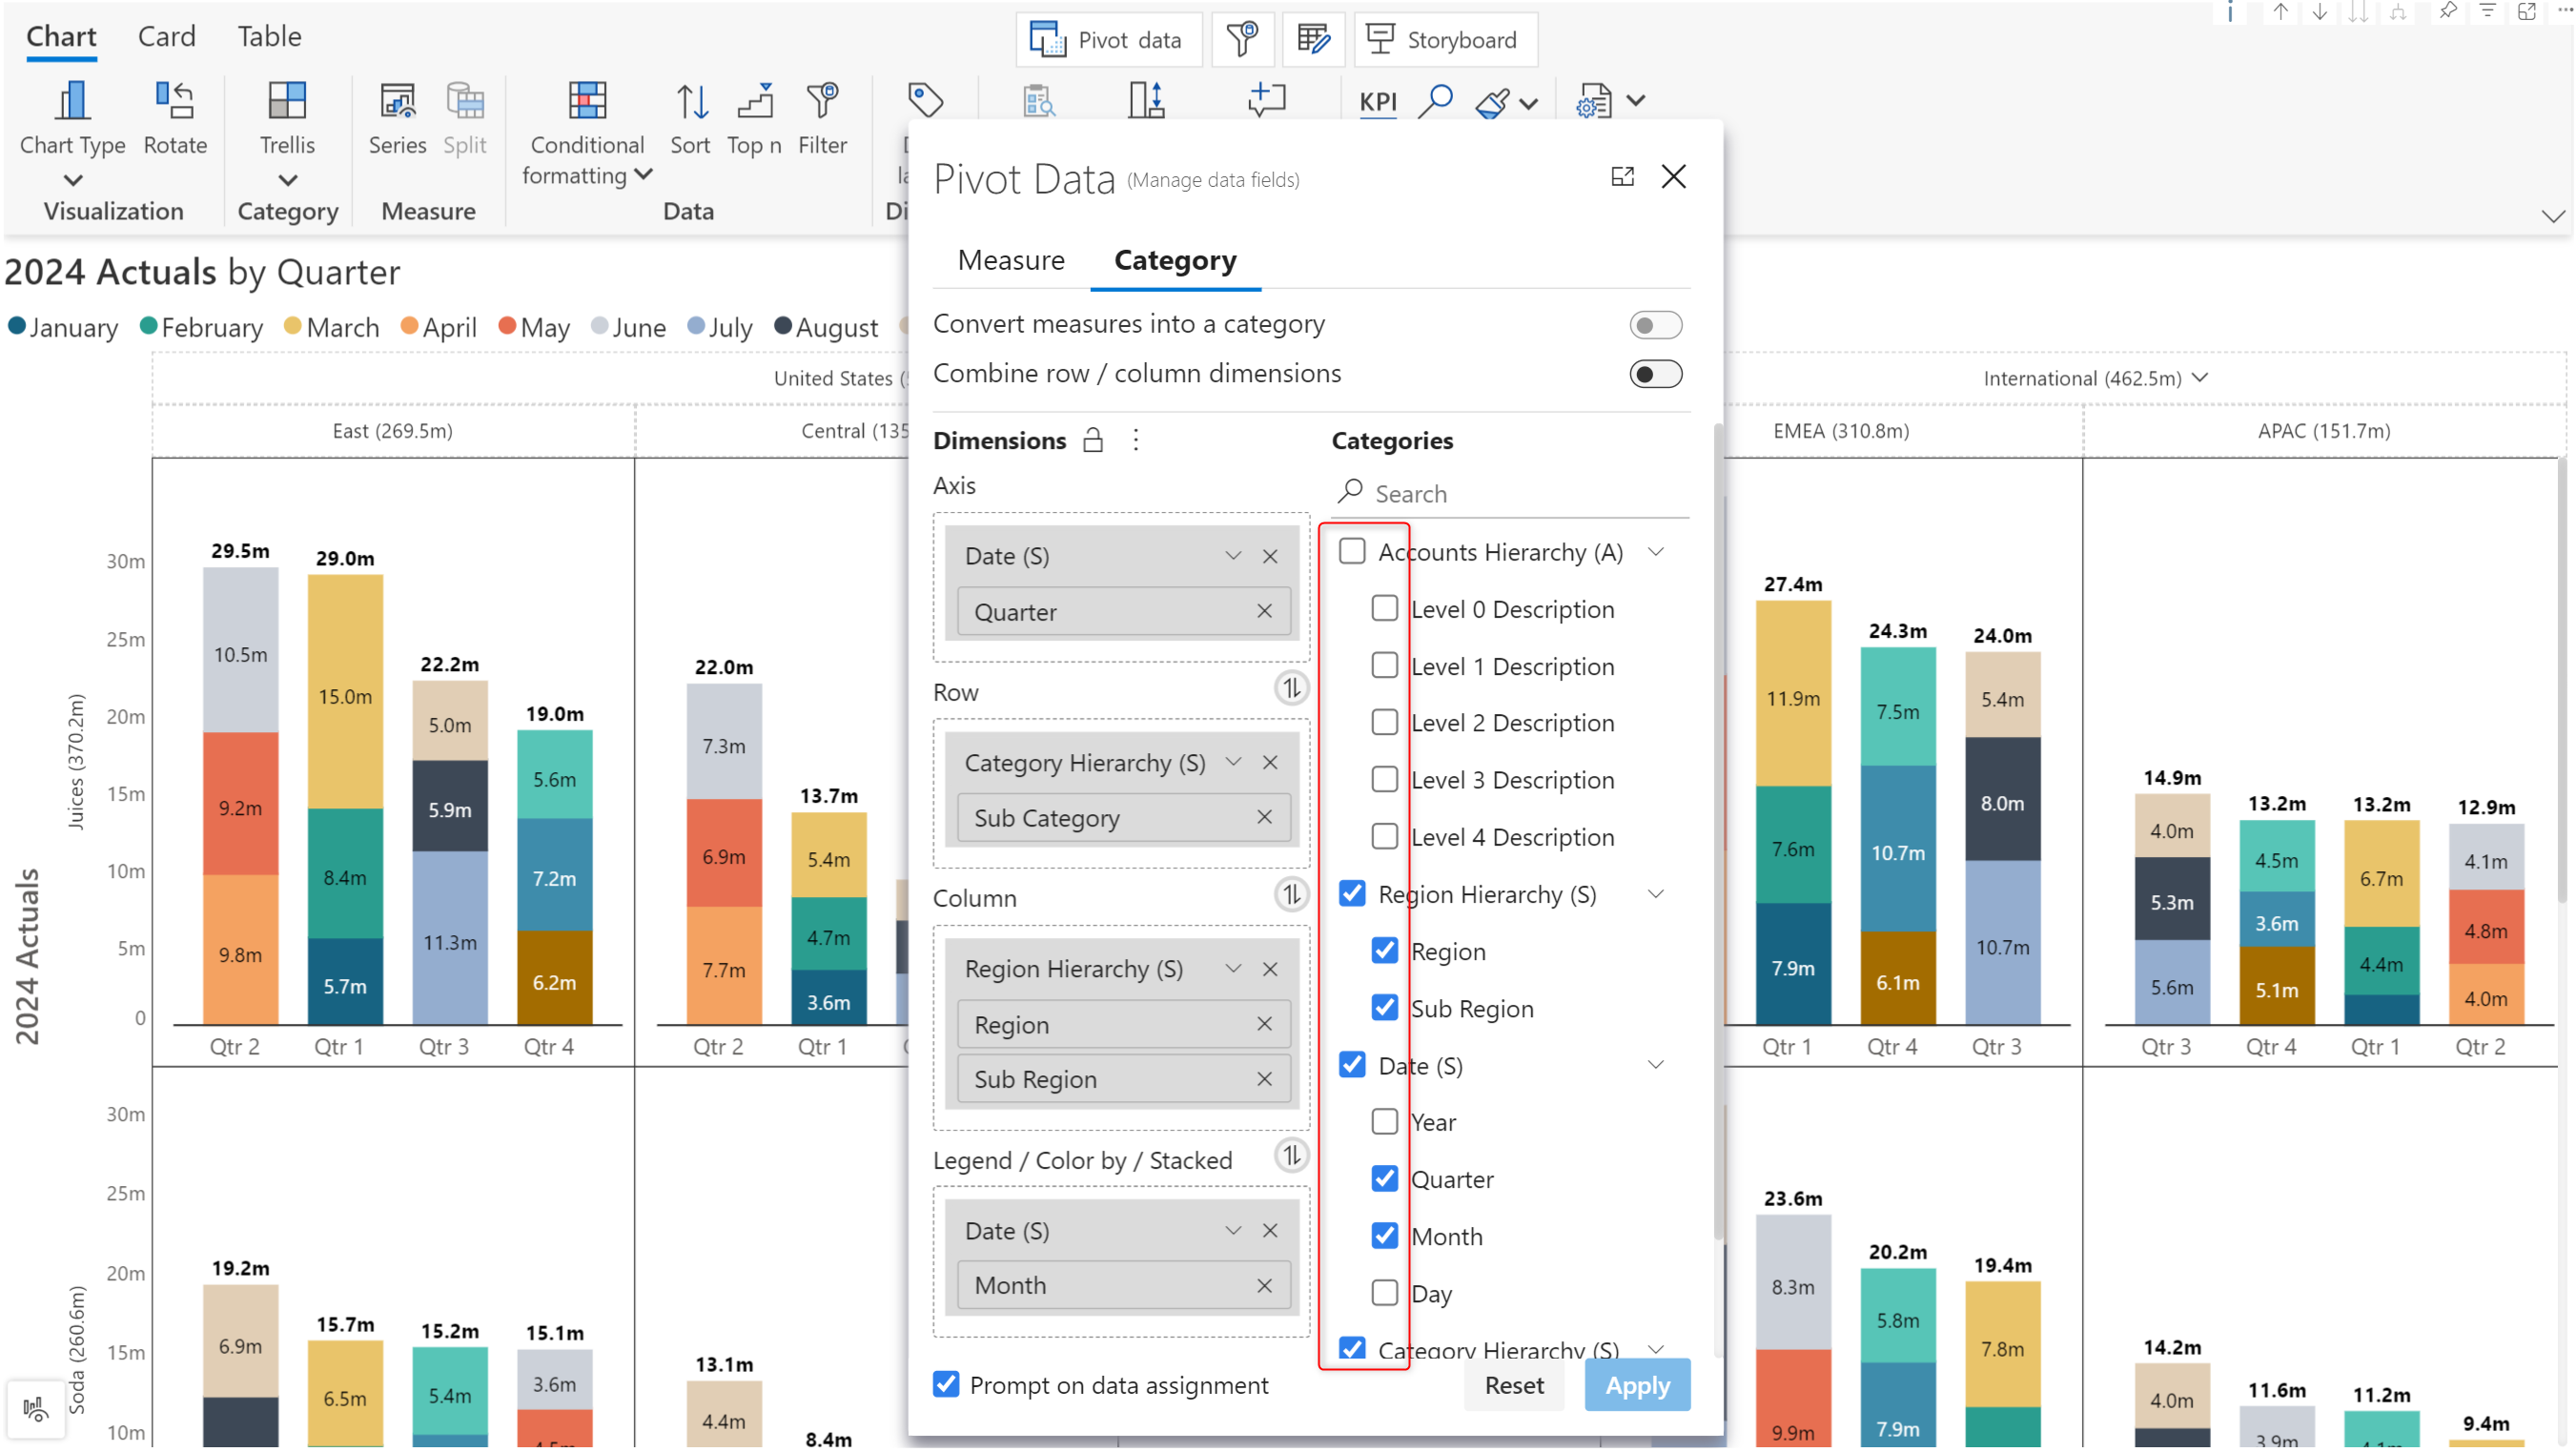Click the chart icon at bottom-left corner
This screenshot has height=1452, width=2576.
click(36, 1411)
